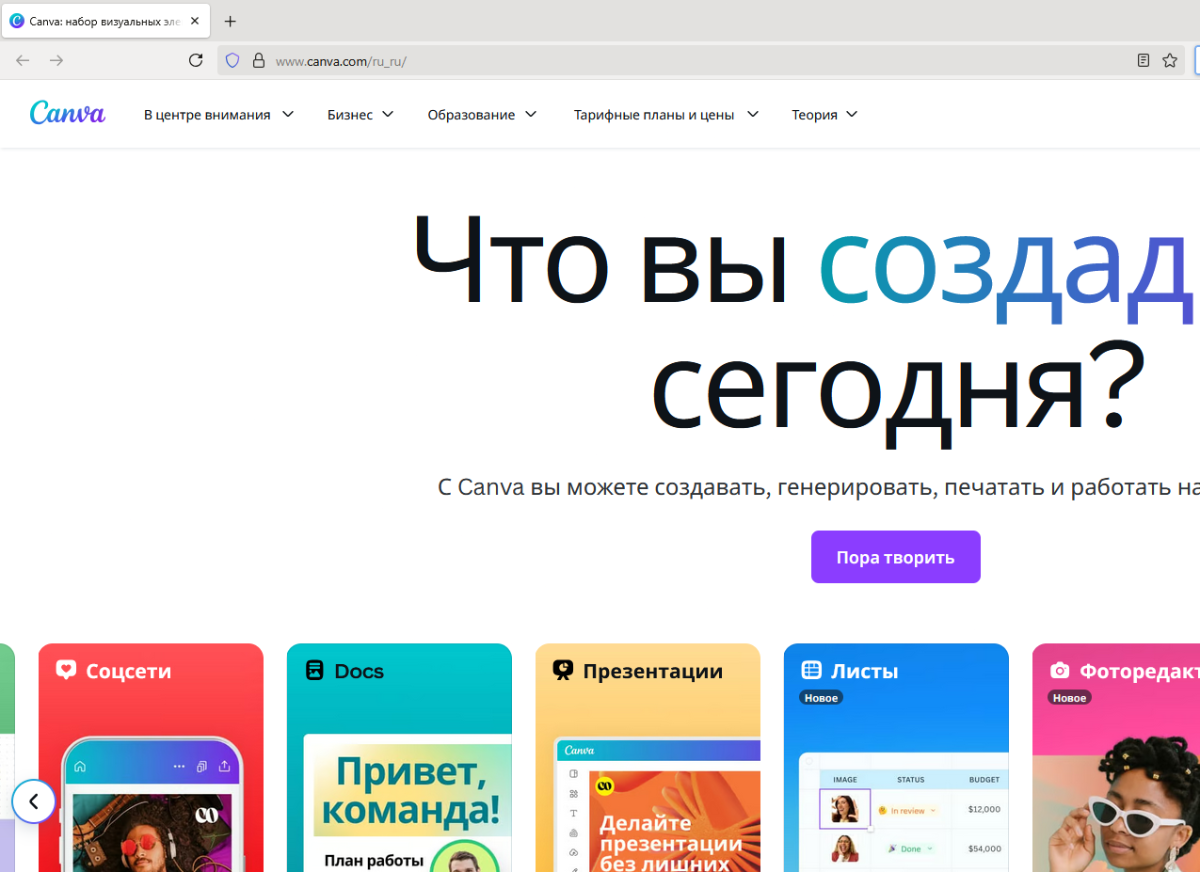The height and width of the screenshot is (872, 1200).
Task: Click the Пора творить button
Action: [x=896, y=557]
